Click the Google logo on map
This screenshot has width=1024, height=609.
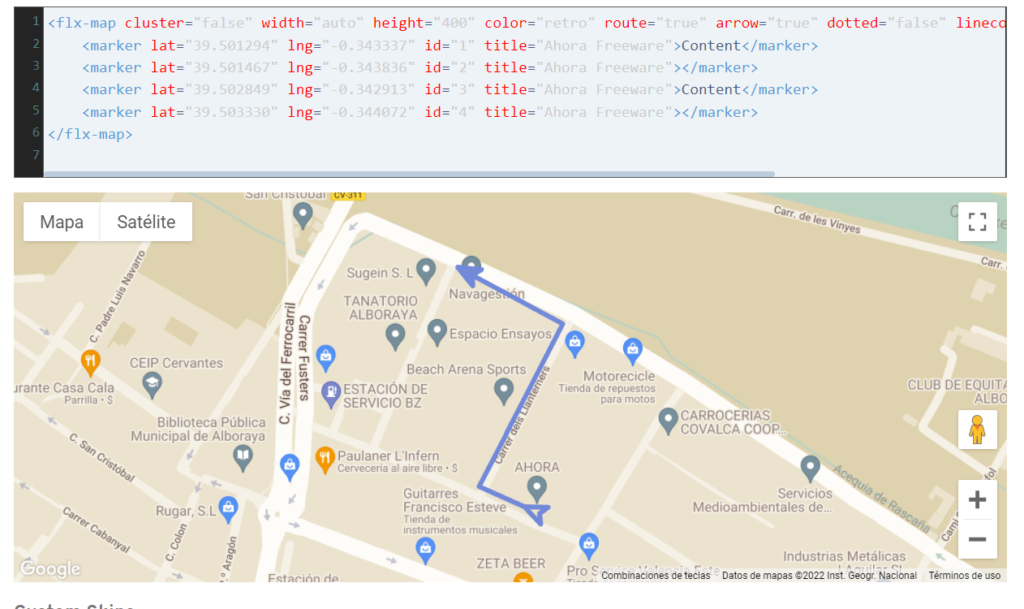[x=50, y=569]
